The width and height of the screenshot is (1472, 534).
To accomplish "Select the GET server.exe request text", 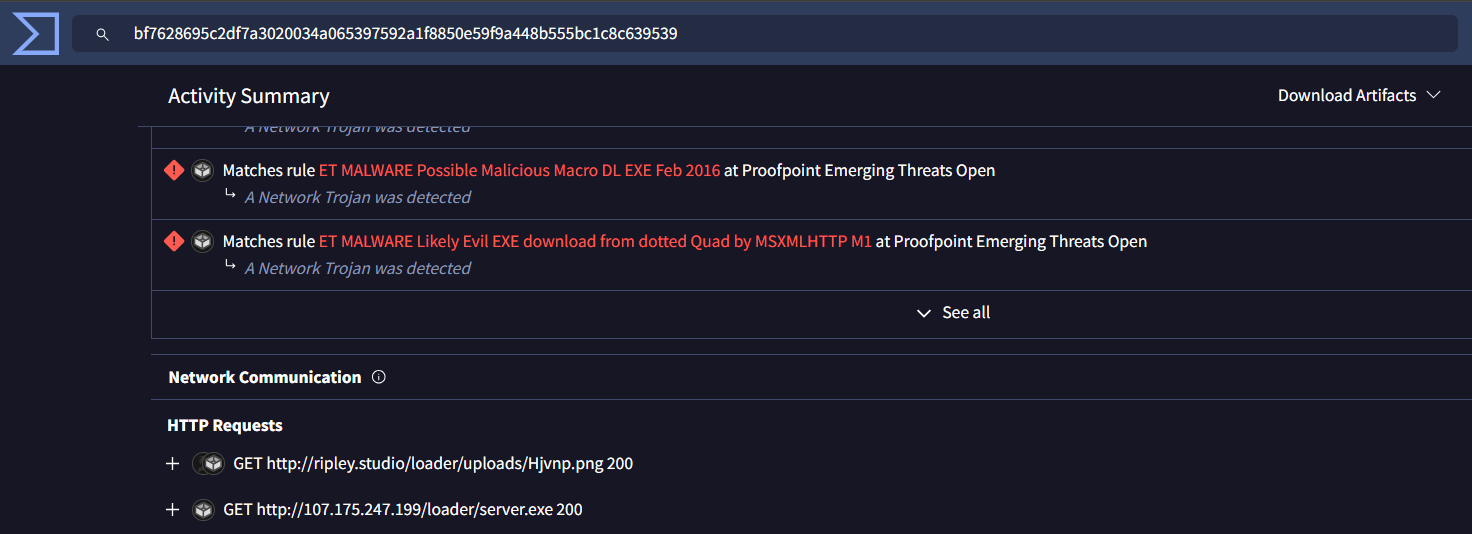I will click(x=402, y=510).
